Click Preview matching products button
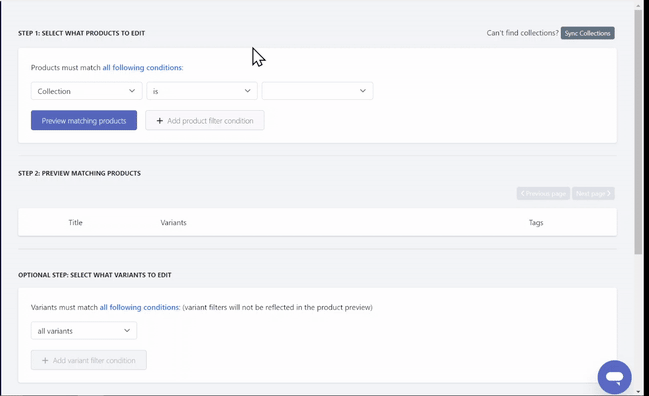Screen dimensions: 649x396 [x=84, y=120]
